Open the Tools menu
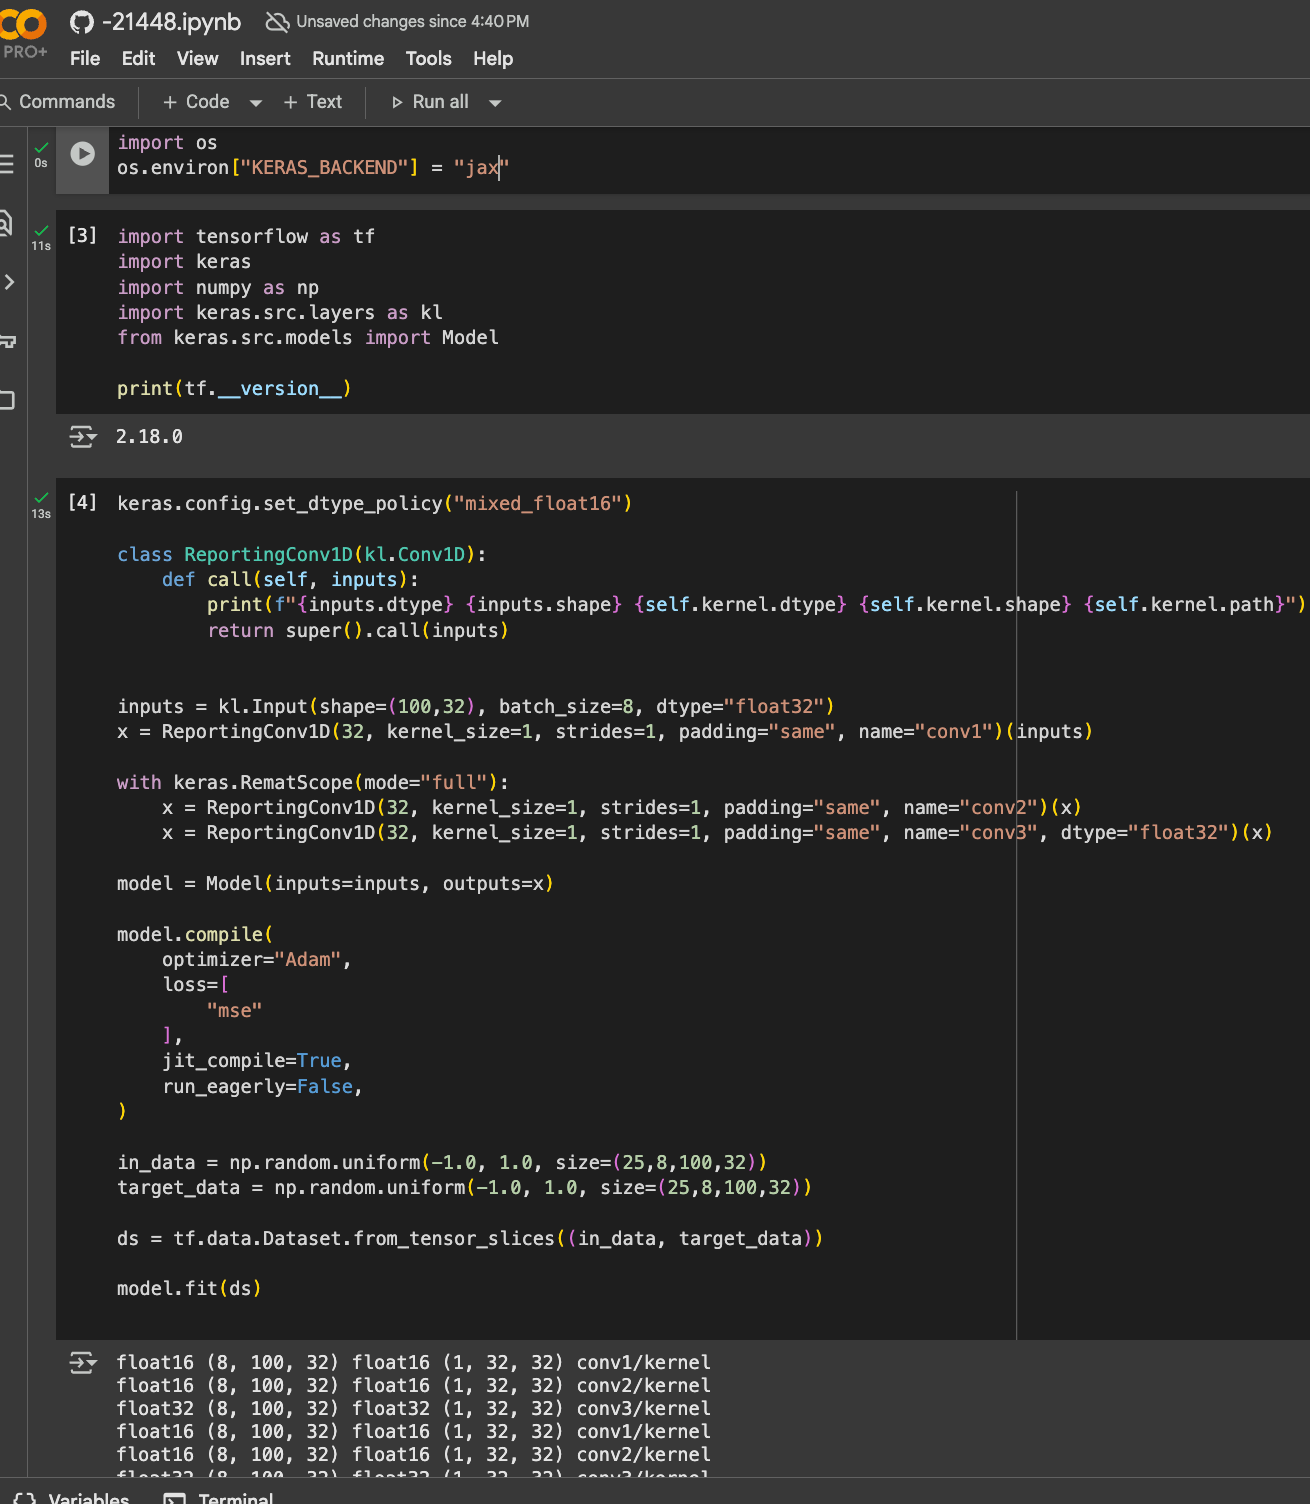 pyautogui.click(x=428, y=59)
